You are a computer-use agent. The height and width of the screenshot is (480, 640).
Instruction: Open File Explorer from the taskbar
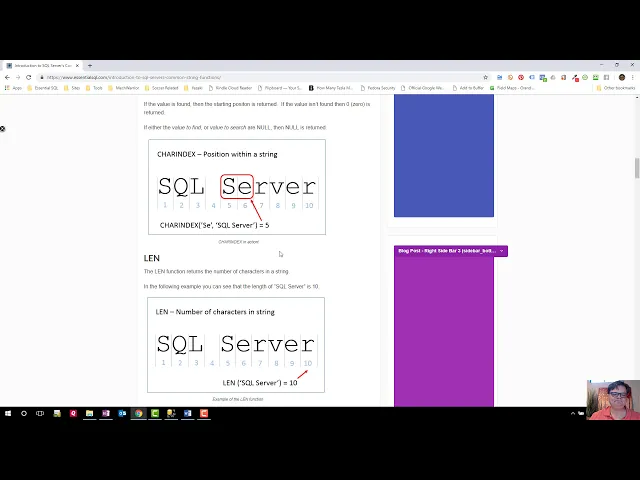coord(89,413)
